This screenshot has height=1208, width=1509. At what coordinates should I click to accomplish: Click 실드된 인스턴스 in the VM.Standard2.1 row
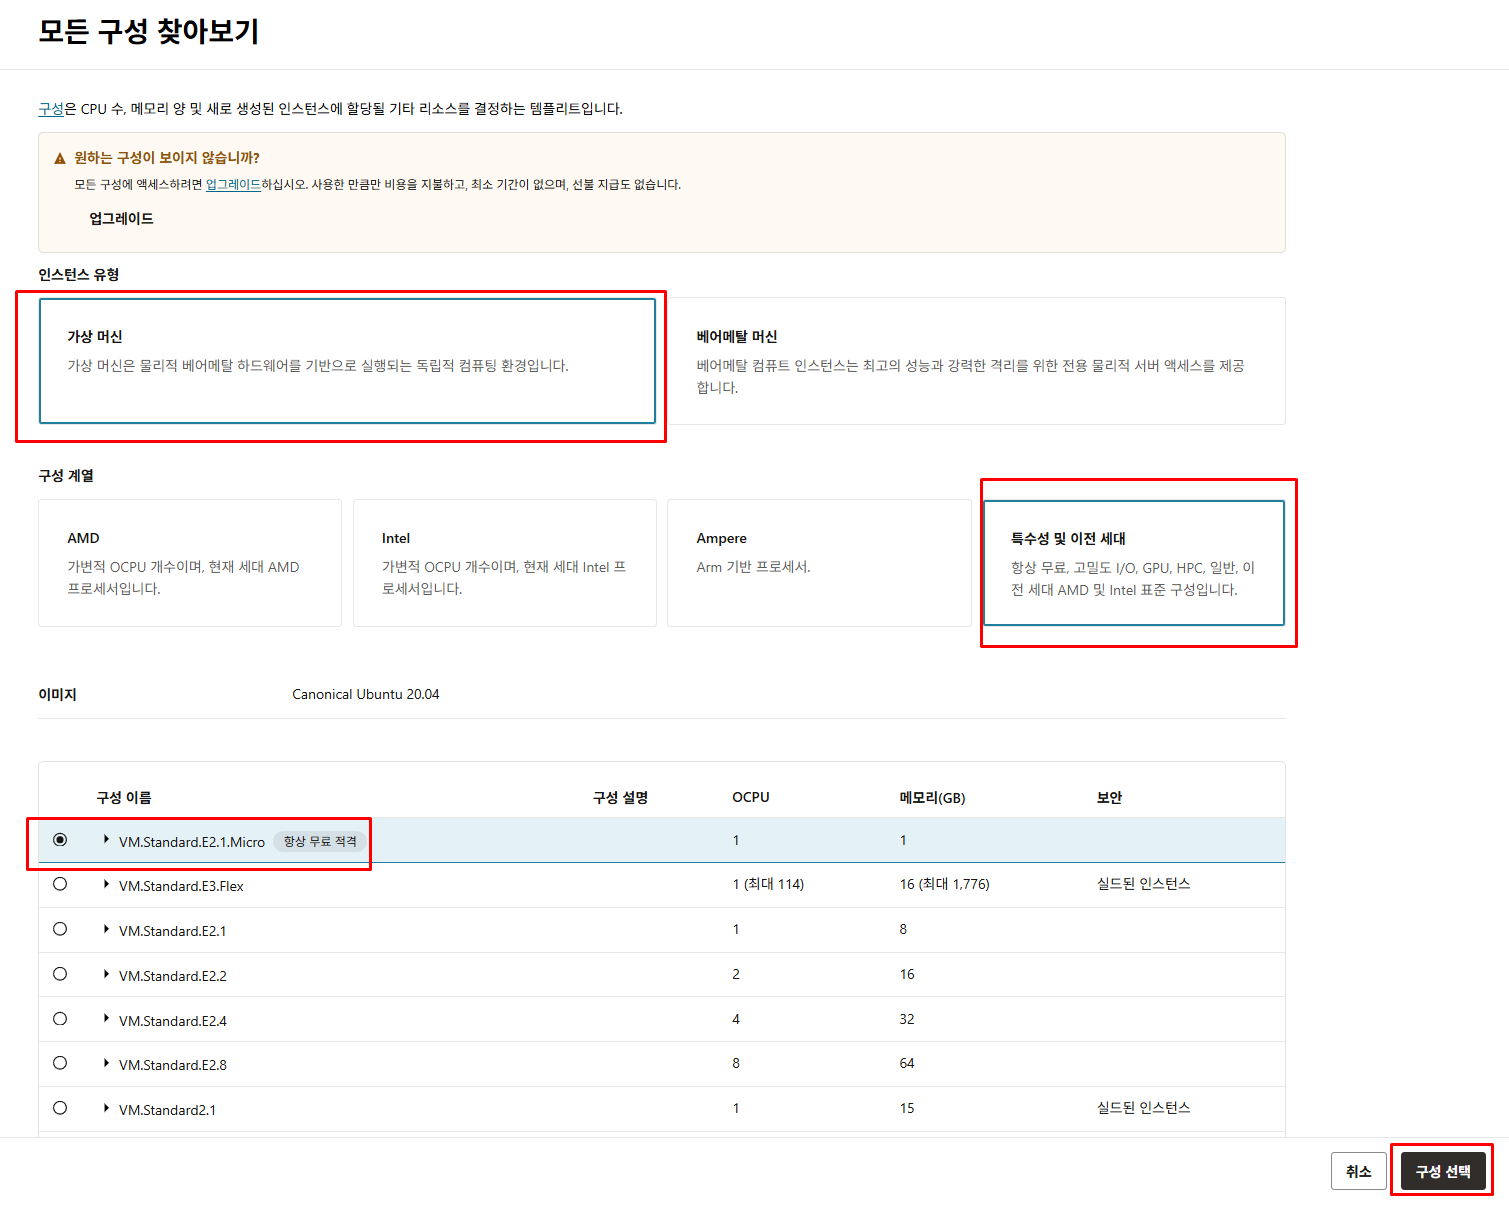coord(1144,1108)
